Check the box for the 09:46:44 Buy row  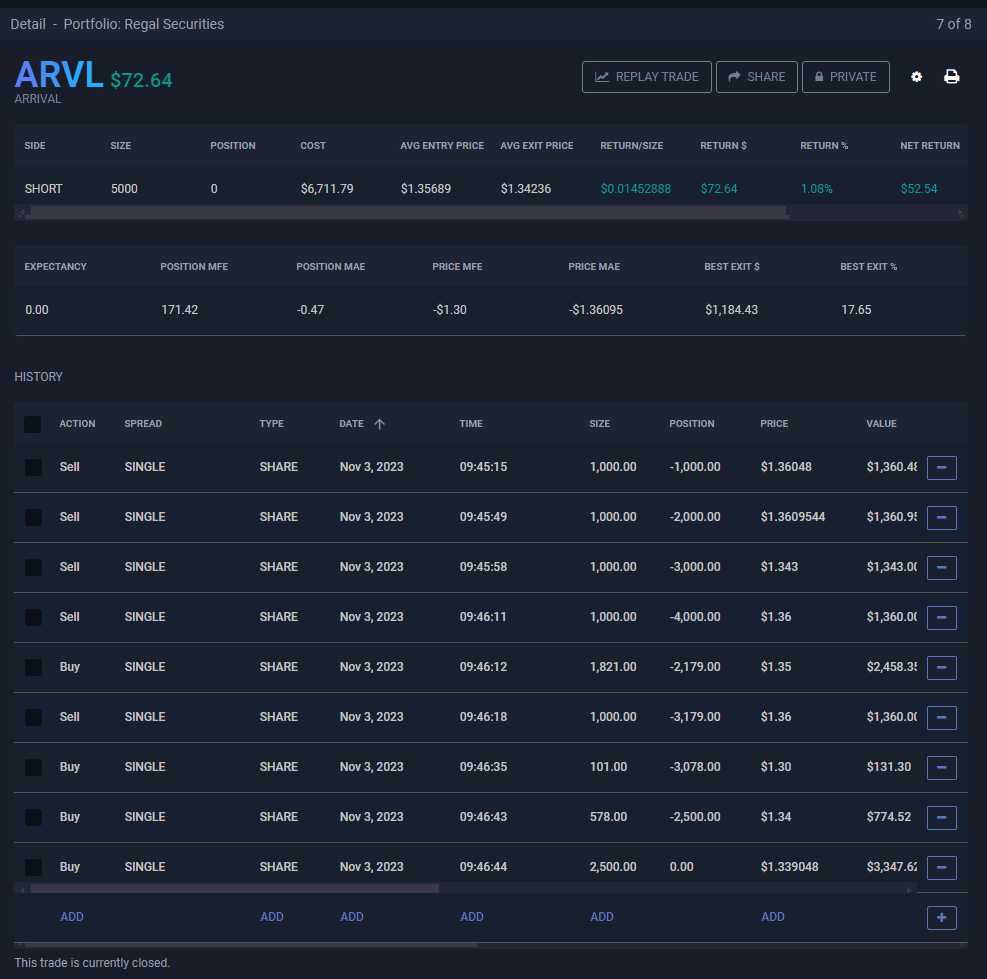[x=33, y=867]
